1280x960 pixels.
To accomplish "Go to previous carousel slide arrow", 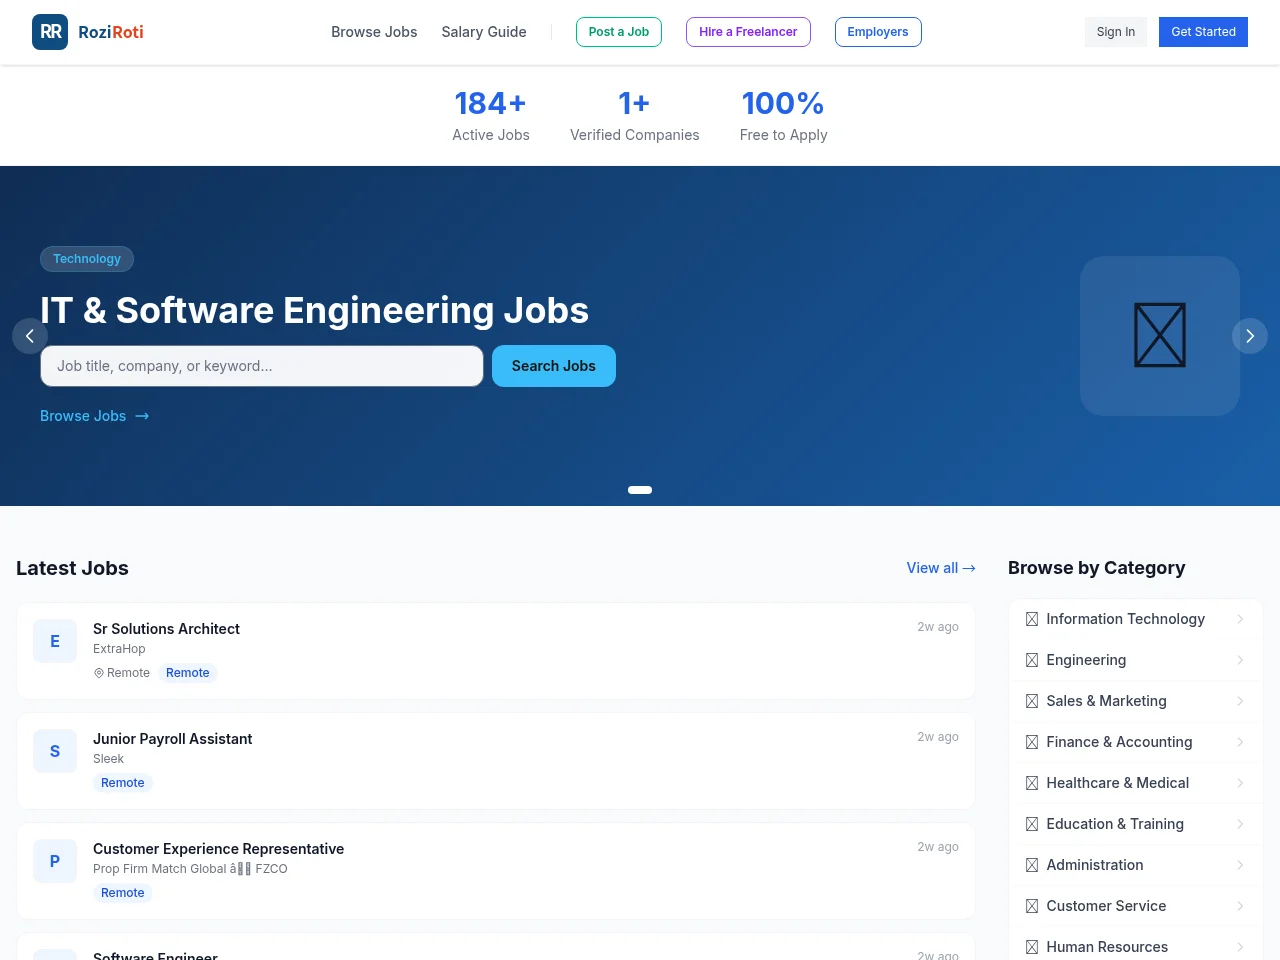I will pyautogui.click(x=30, y=336).
